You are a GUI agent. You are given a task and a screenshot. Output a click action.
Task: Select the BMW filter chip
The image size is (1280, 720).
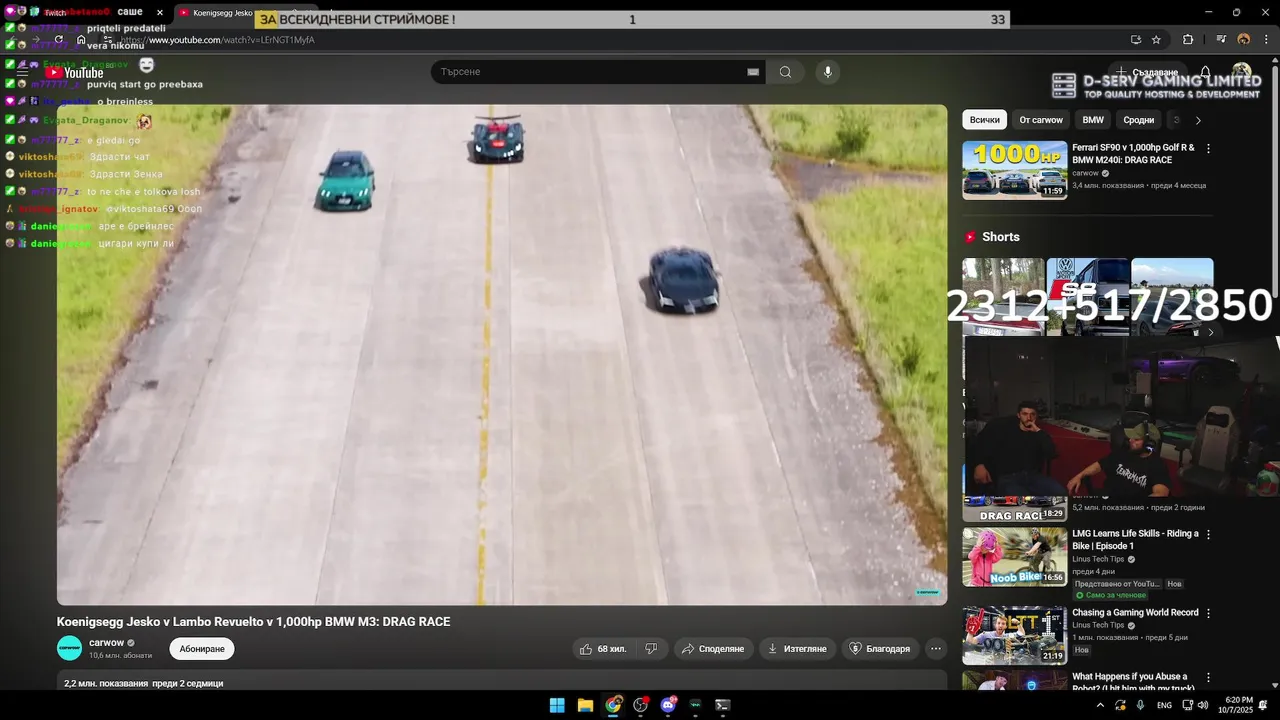1093,120
